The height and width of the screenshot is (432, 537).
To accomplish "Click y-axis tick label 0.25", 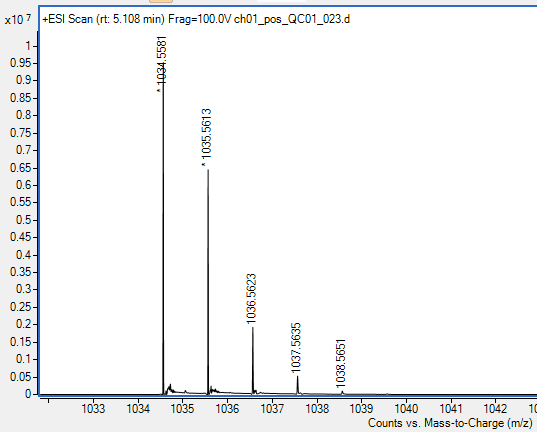I will [x=21, y=307].
